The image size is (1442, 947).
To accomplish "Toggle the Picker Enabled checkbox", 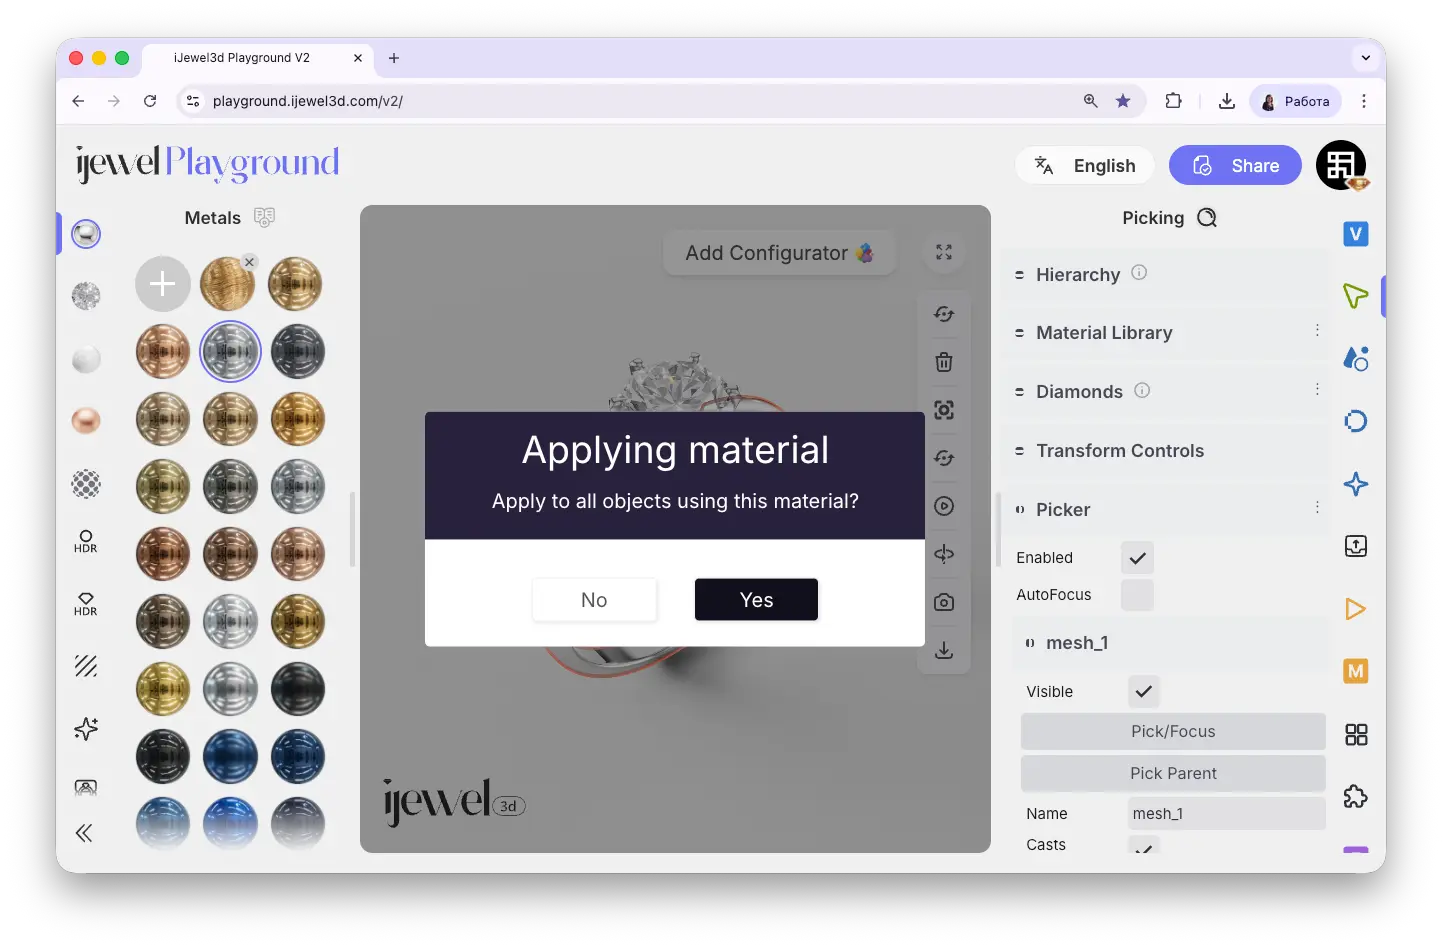I will click(x=1137, y=558).
